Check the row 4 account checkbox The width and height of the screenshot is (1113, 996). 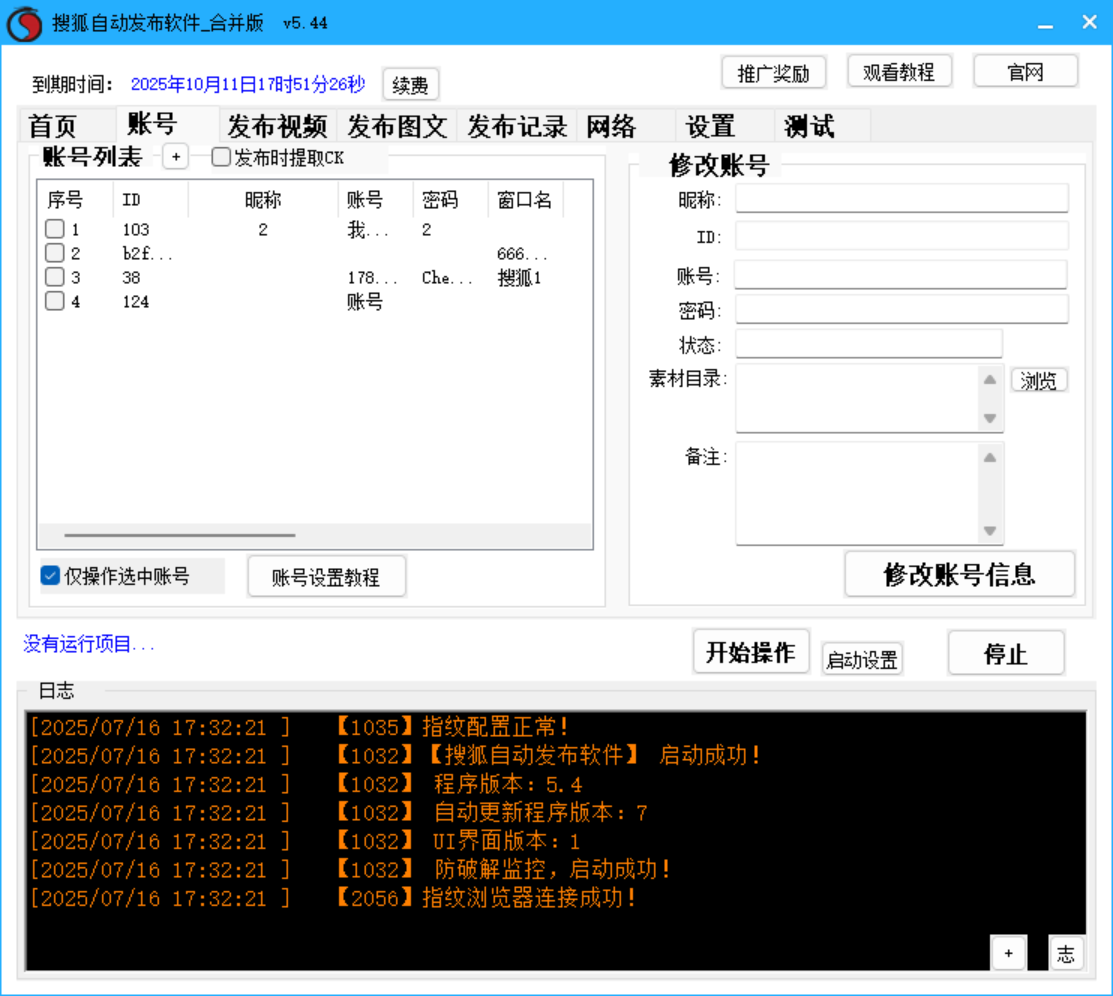[x=55, y=301]
